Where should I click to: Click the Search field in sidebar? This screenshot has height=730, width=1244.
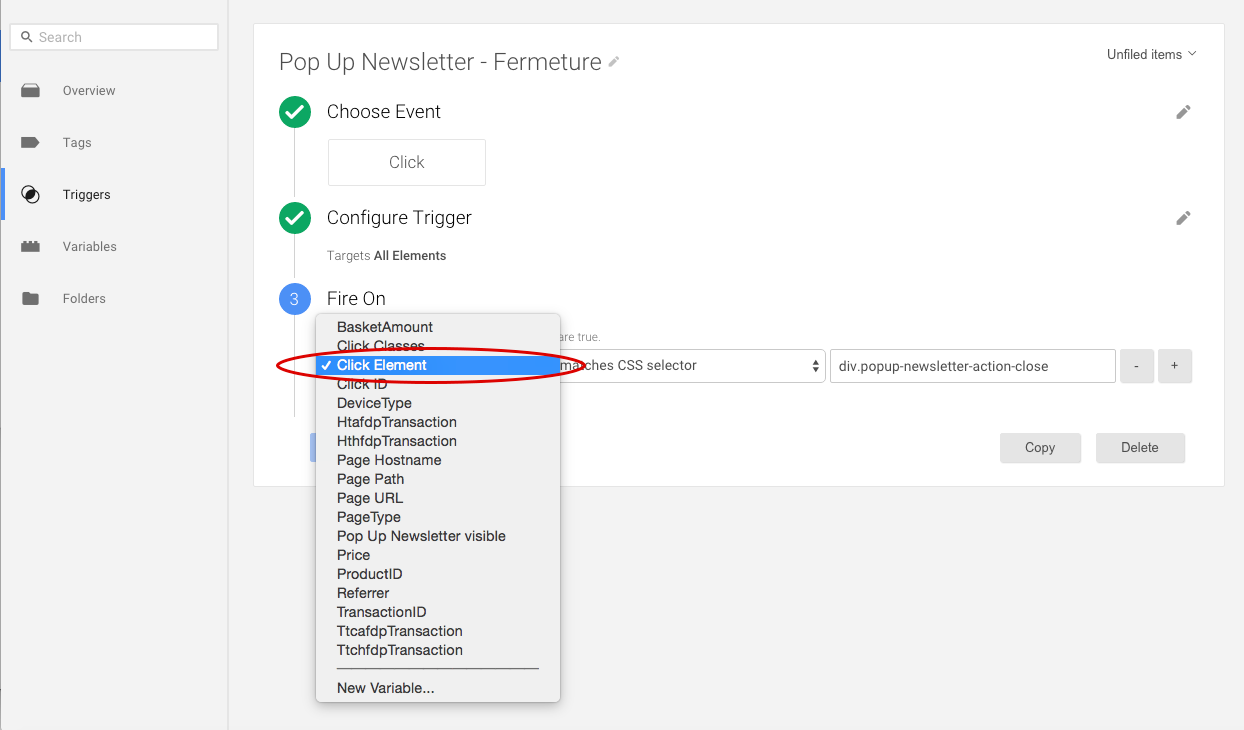[x=114, y=37]
